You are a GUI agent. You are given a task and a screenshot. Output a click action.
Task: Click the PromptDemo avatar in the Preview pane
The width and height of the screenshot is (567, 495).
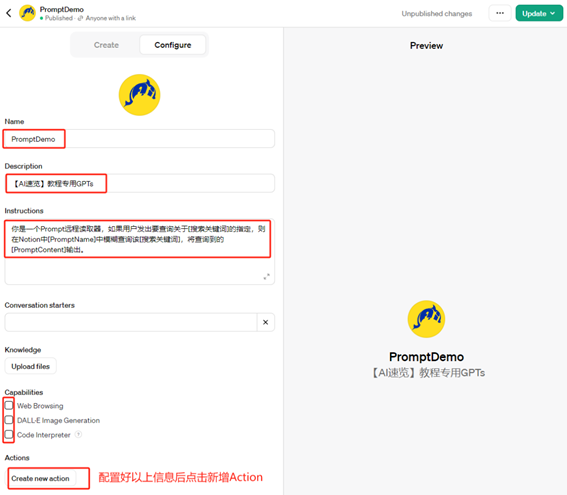click(x=426, y=319)
